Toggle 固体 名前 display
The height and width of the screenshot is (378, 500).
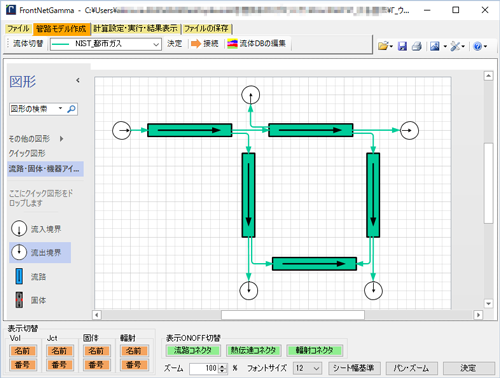coord(97,351)
